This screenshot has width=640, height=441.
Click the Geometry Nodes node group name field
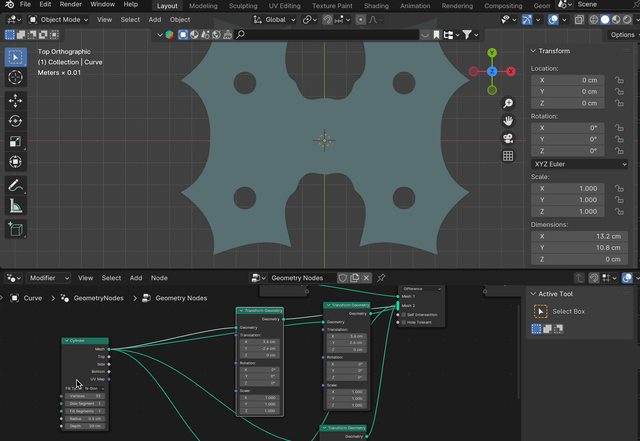pos(302,278)
